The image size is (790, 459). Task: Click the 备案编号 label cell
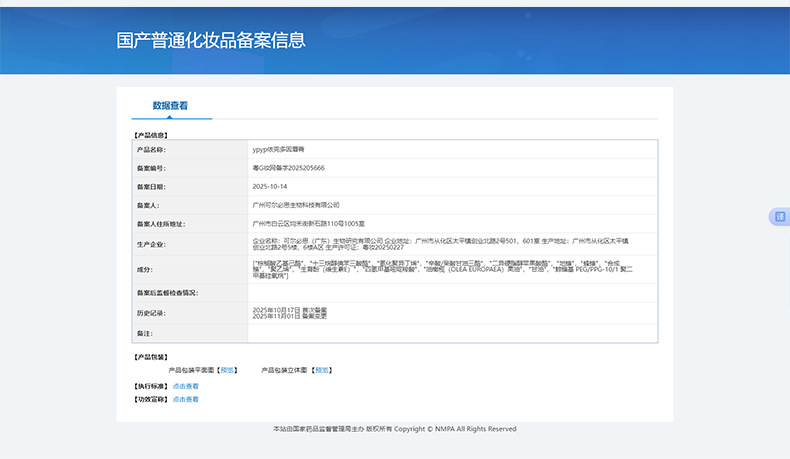click(190, 168)
